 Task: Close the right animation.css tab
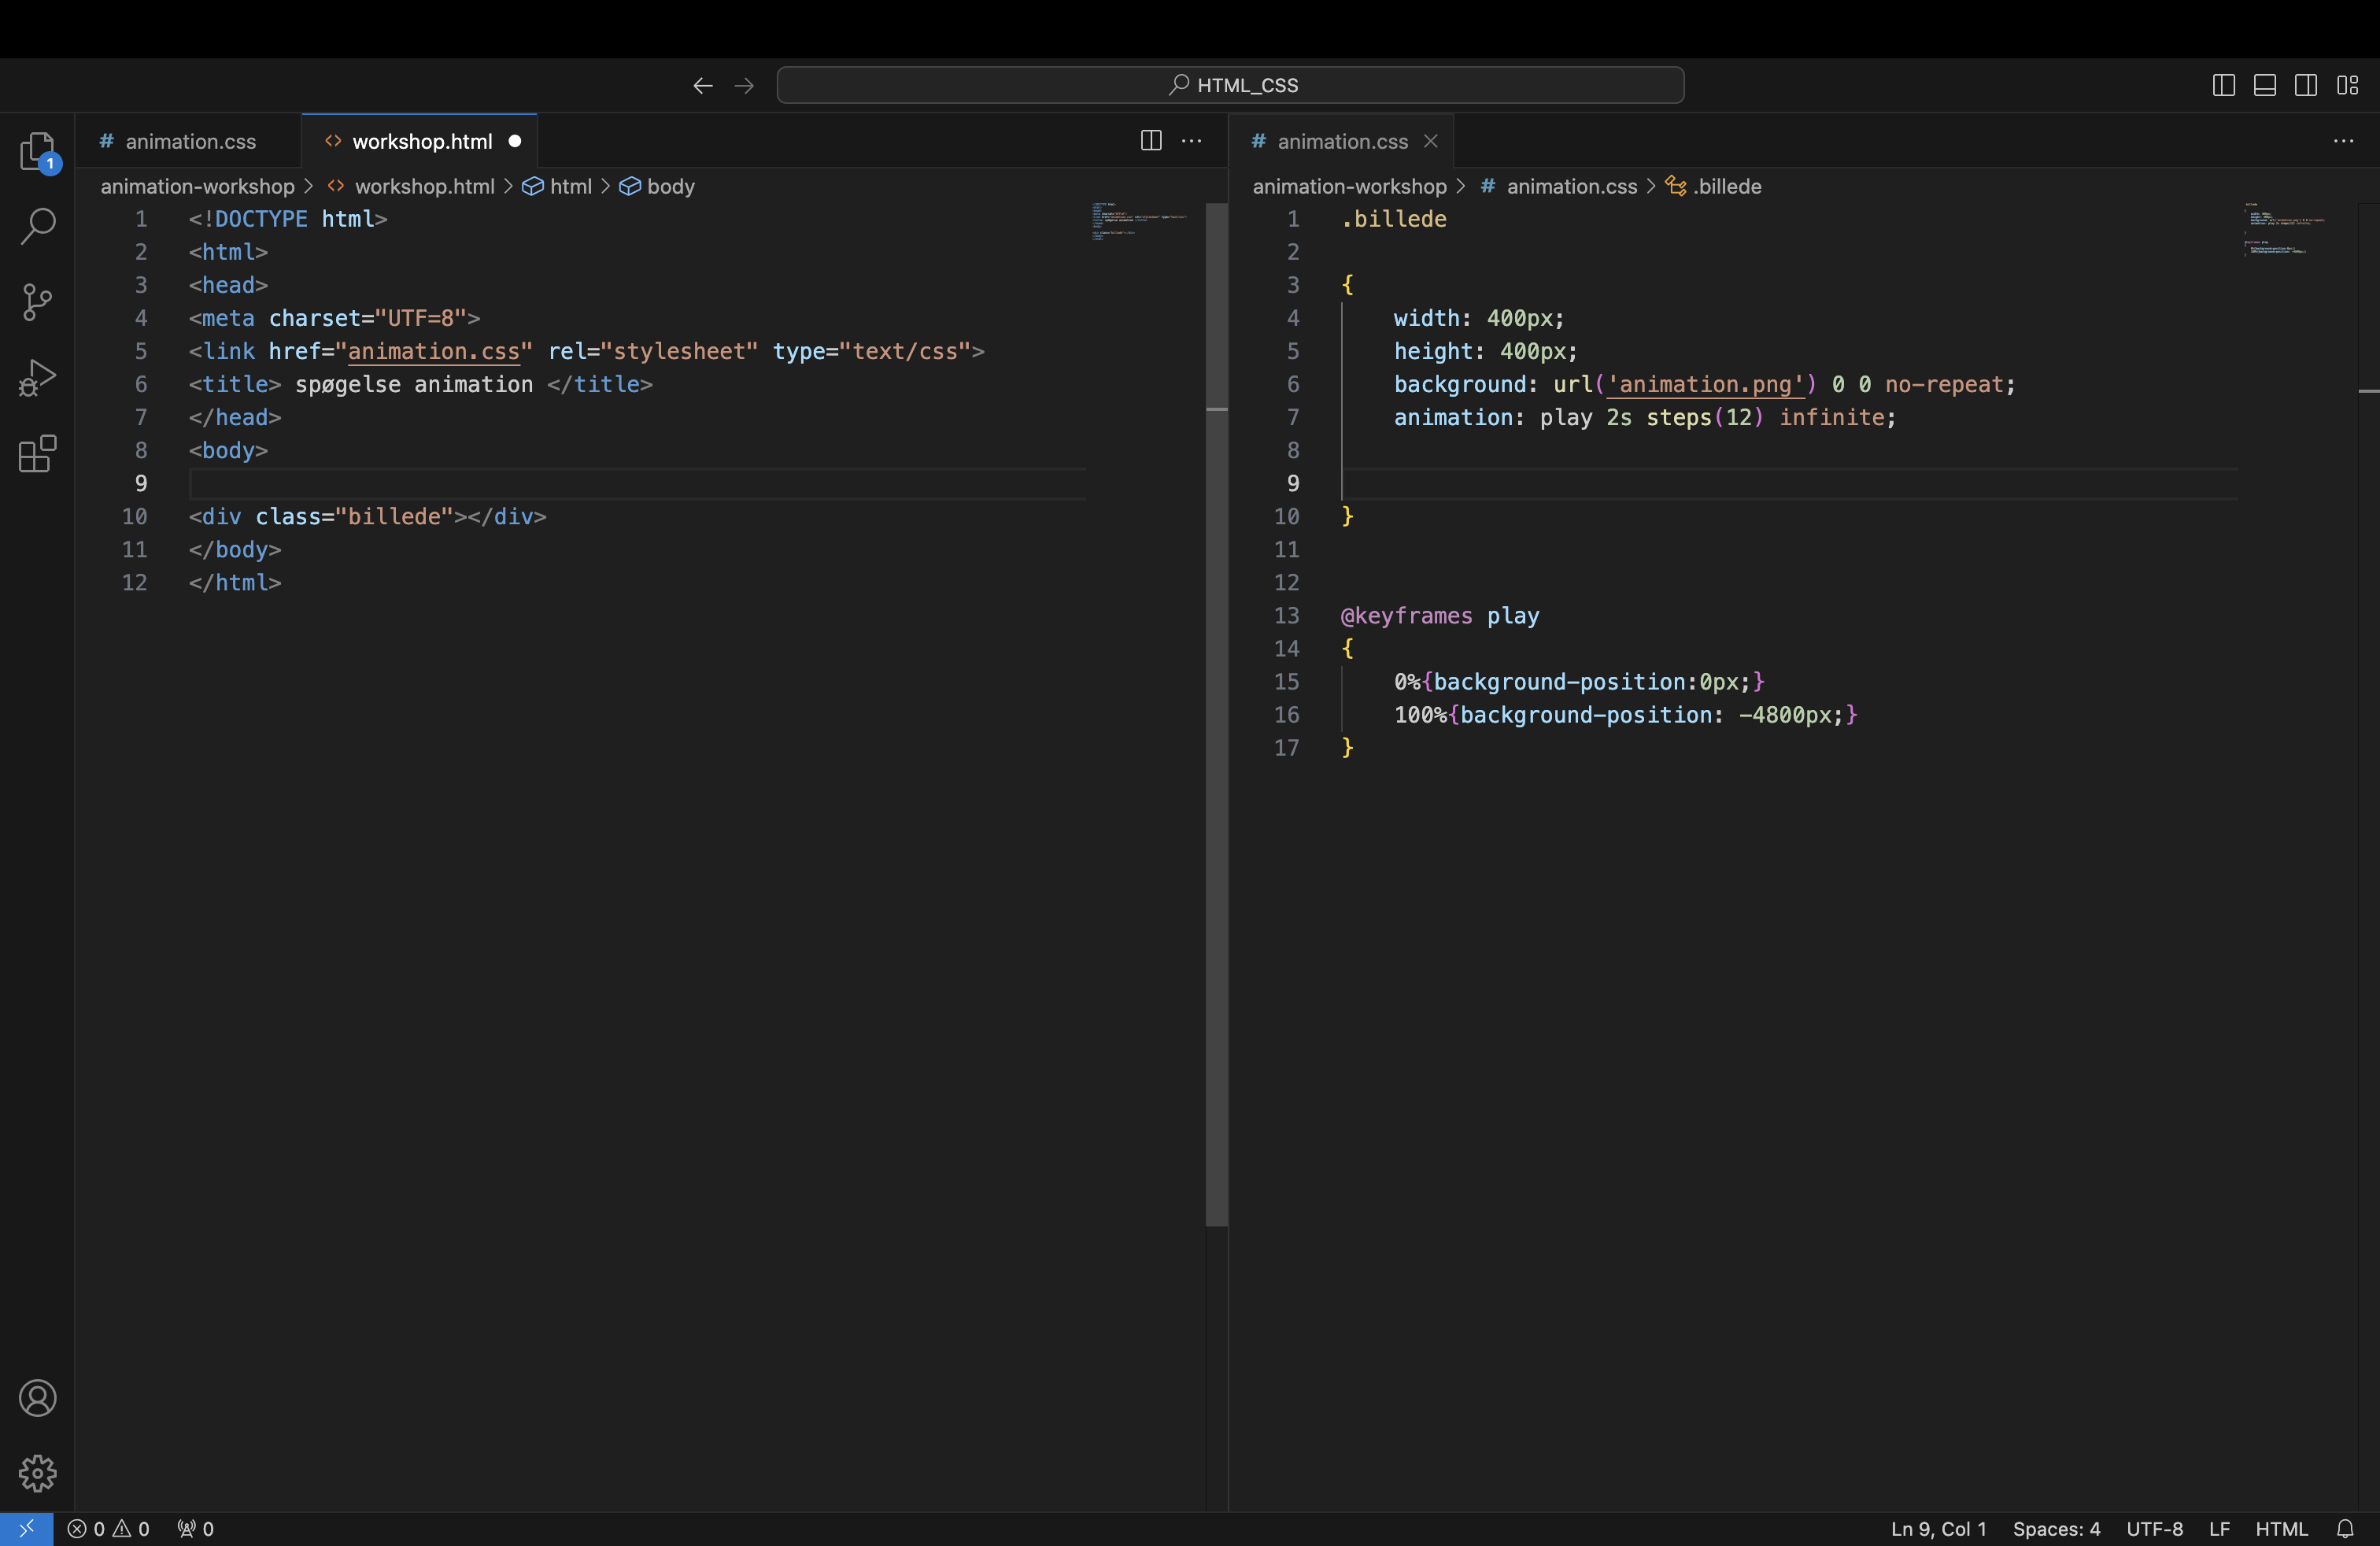[1431, 141]
